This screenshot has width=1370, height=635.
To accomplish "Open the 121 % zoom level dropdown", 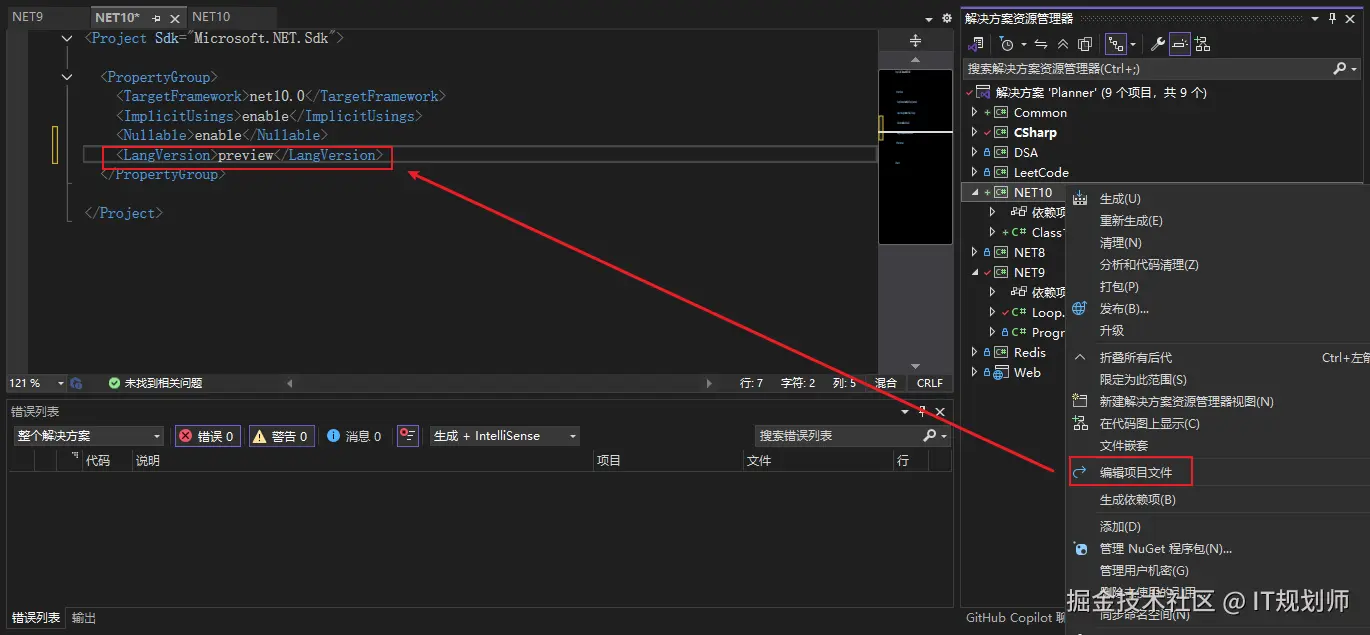I will pos(60,383).
